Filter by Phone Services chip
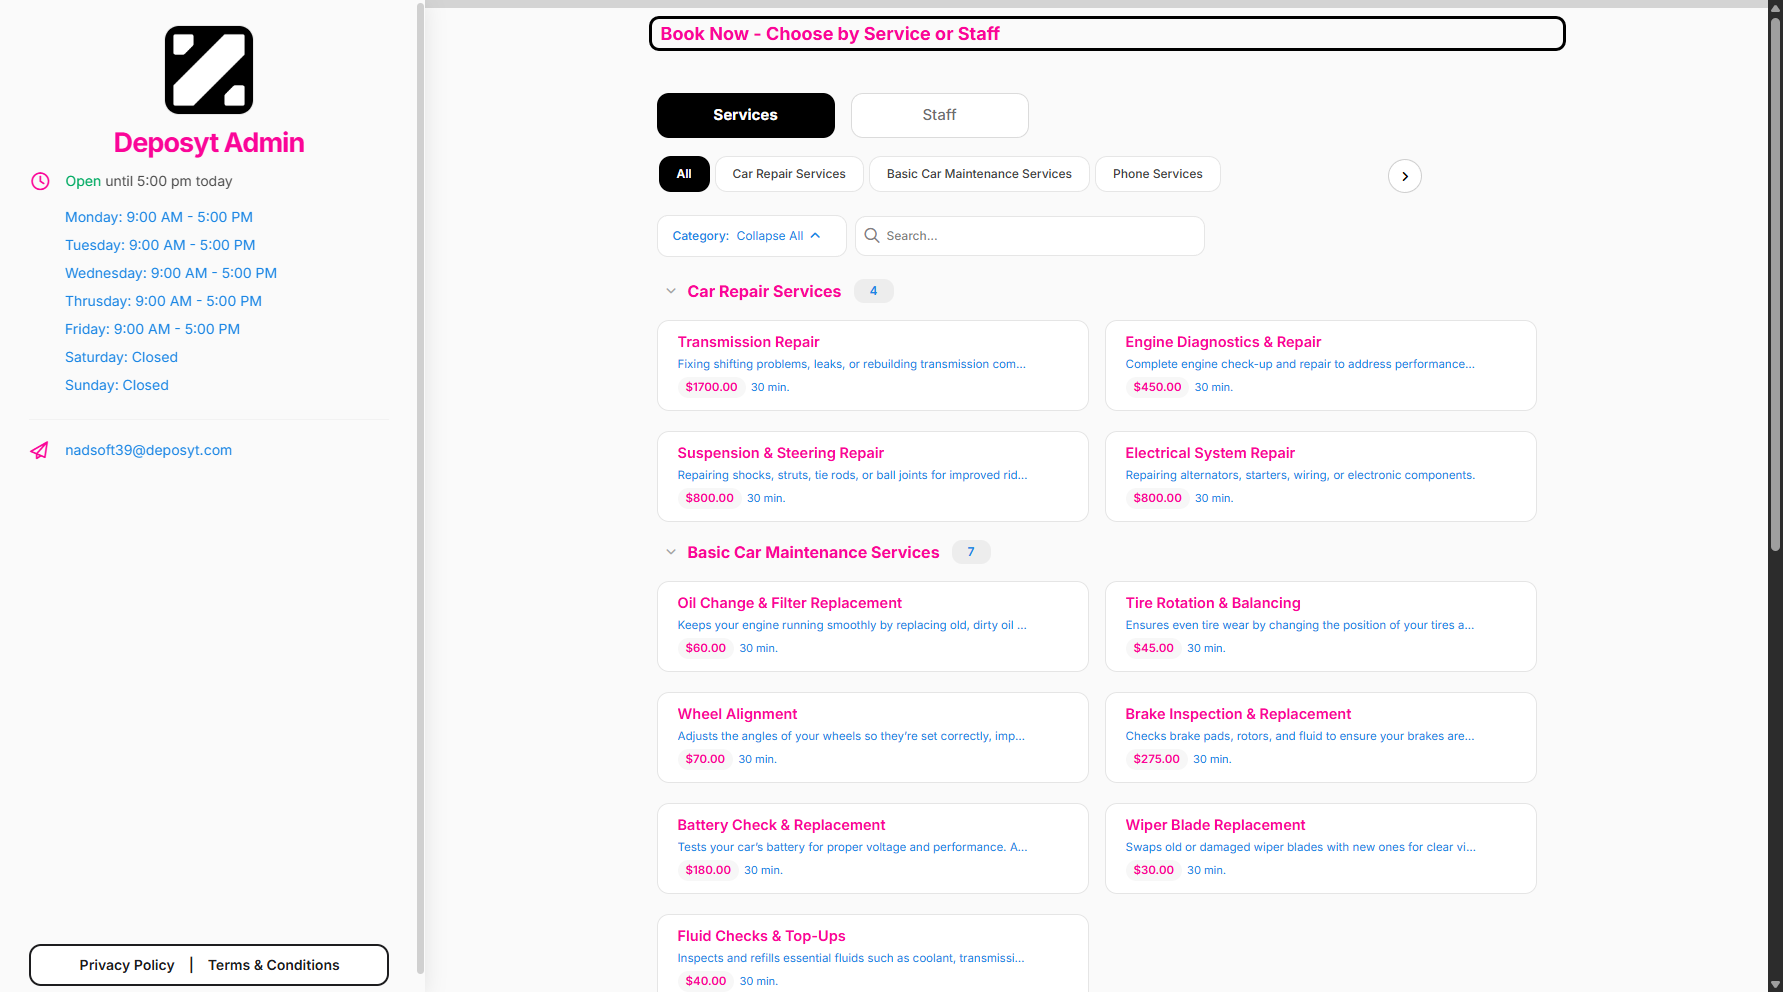This screenshot has width=1783, height=992. tap(1157, 174)
